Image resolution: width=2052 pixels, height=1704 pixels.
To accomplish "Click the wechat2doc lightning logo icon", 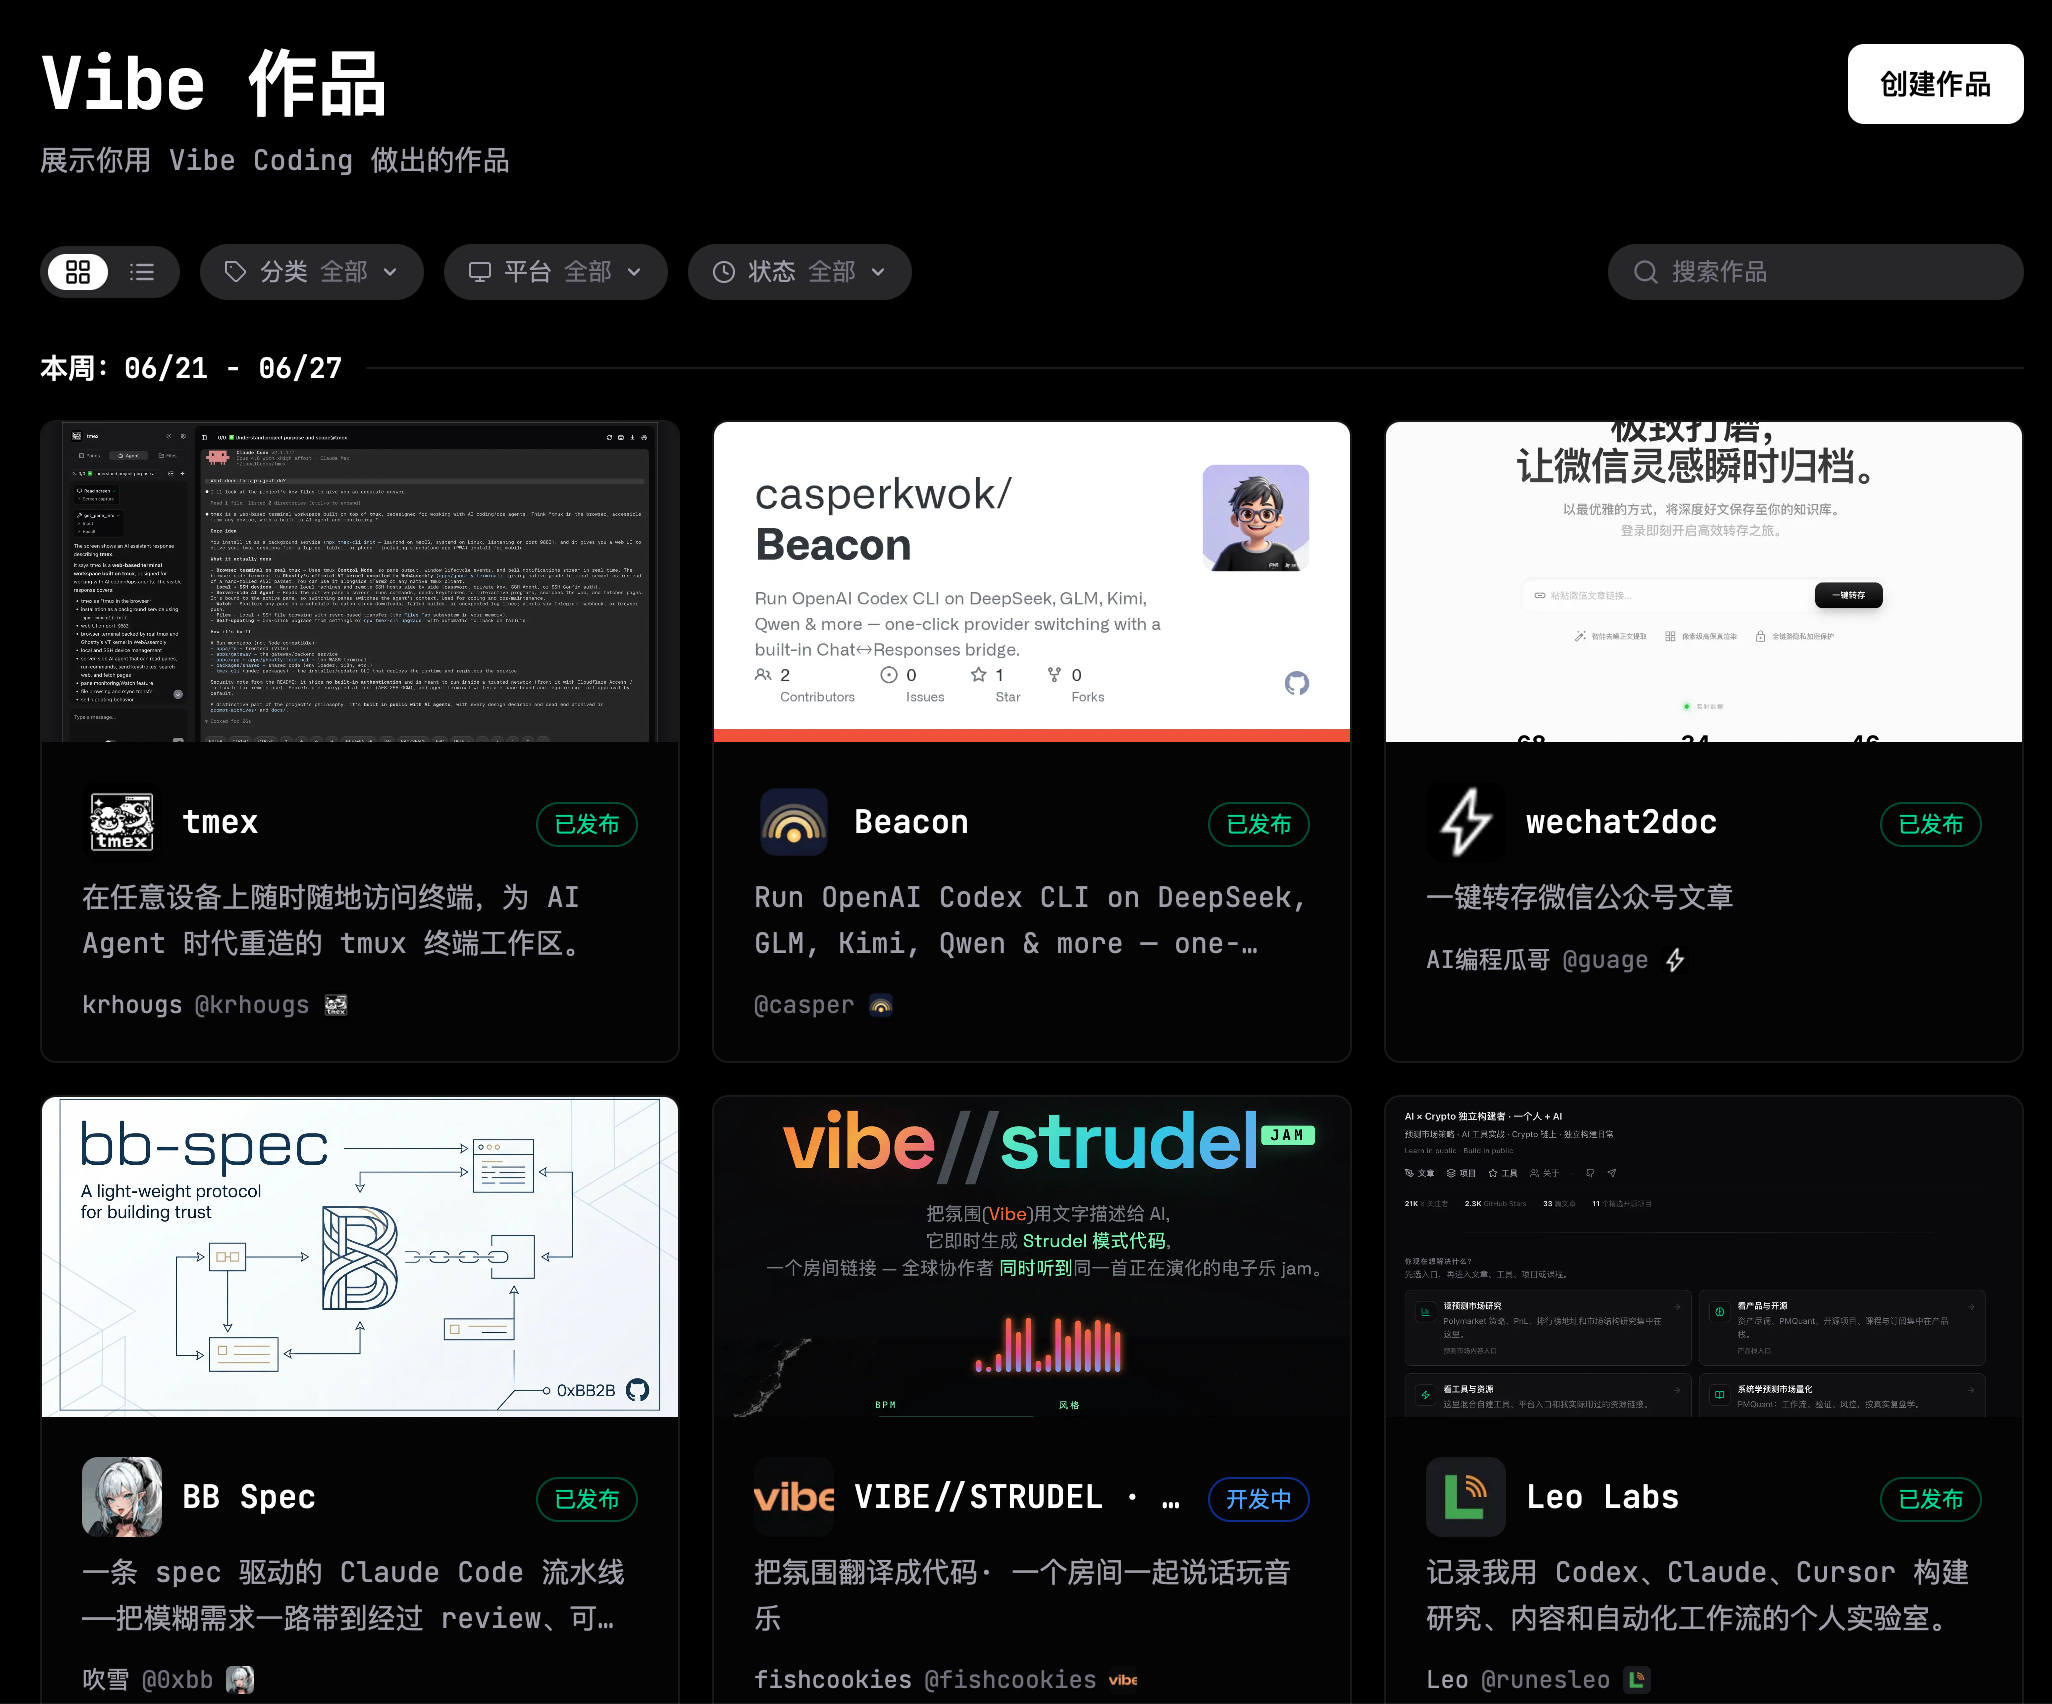I will 1466,822.
